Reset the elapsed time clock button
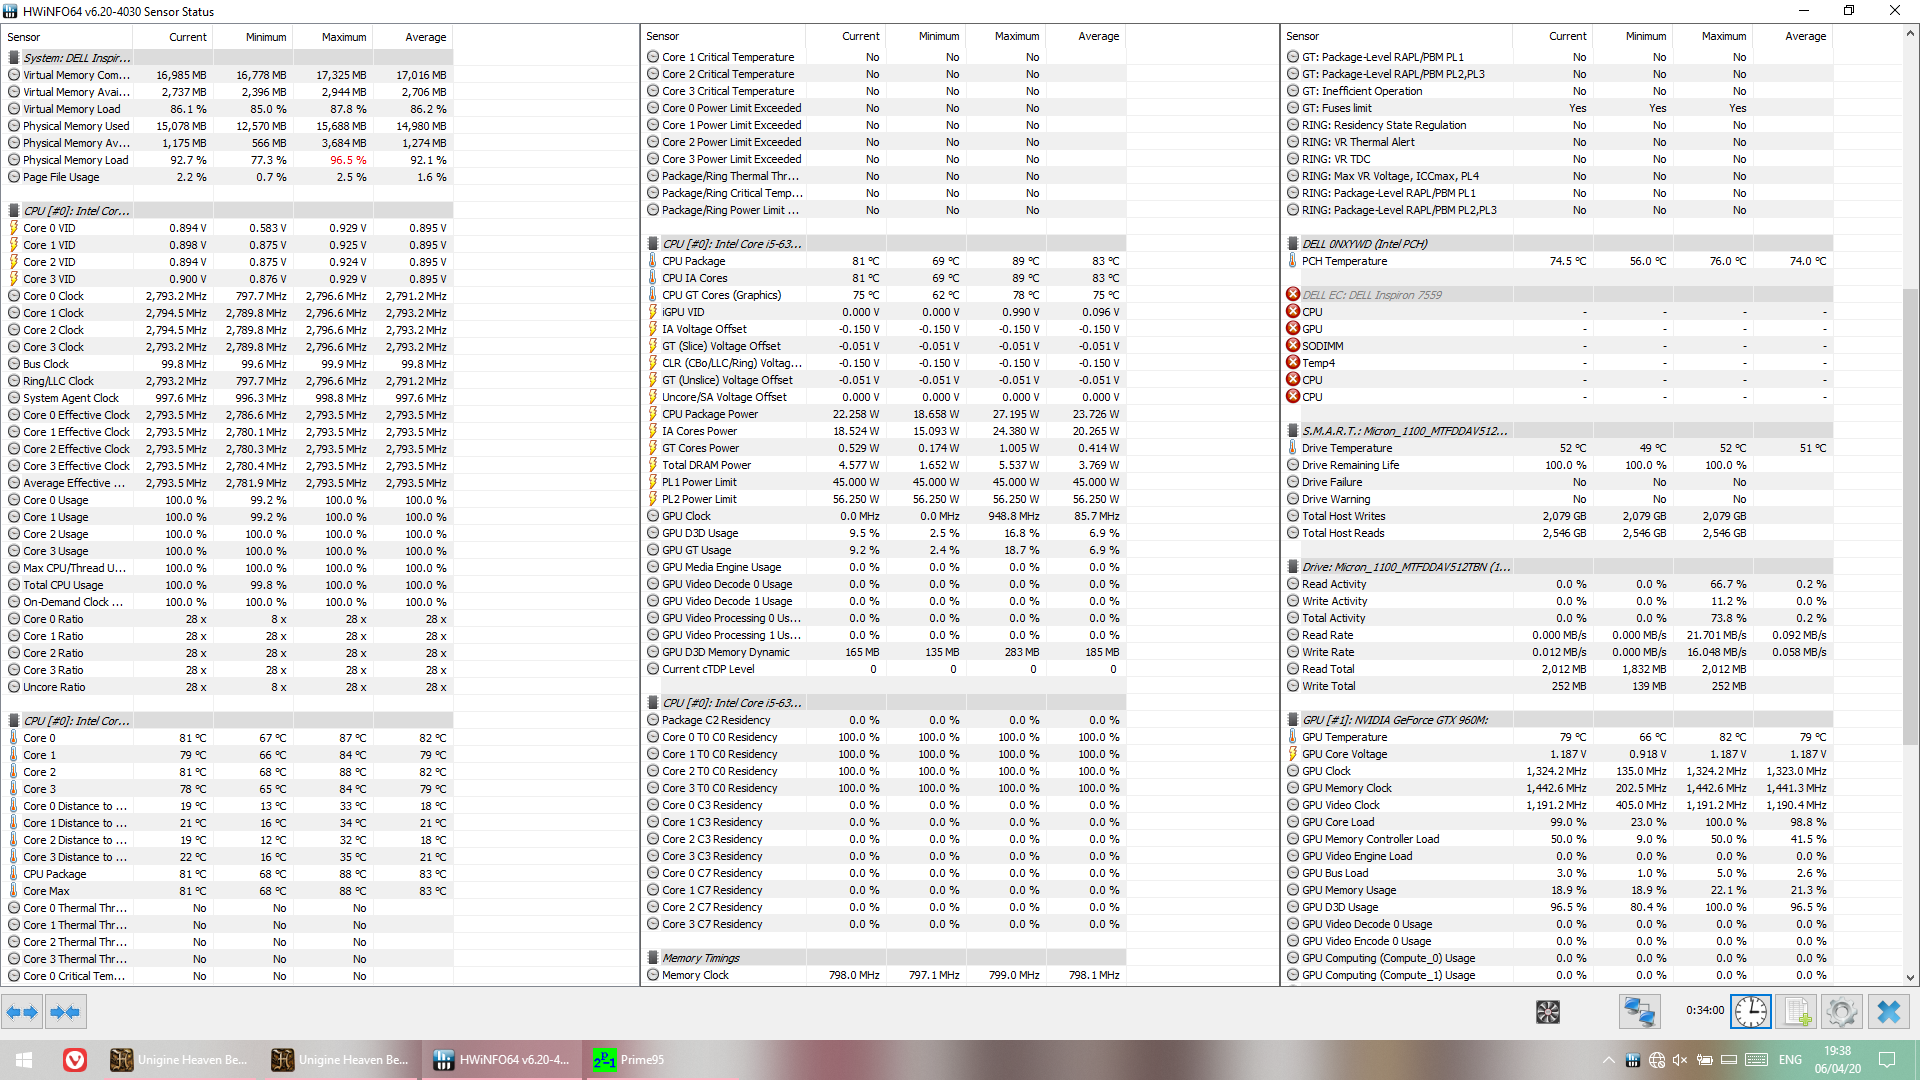1920x1080 pixels. pyautogui.click(x=1751, y=1012)
